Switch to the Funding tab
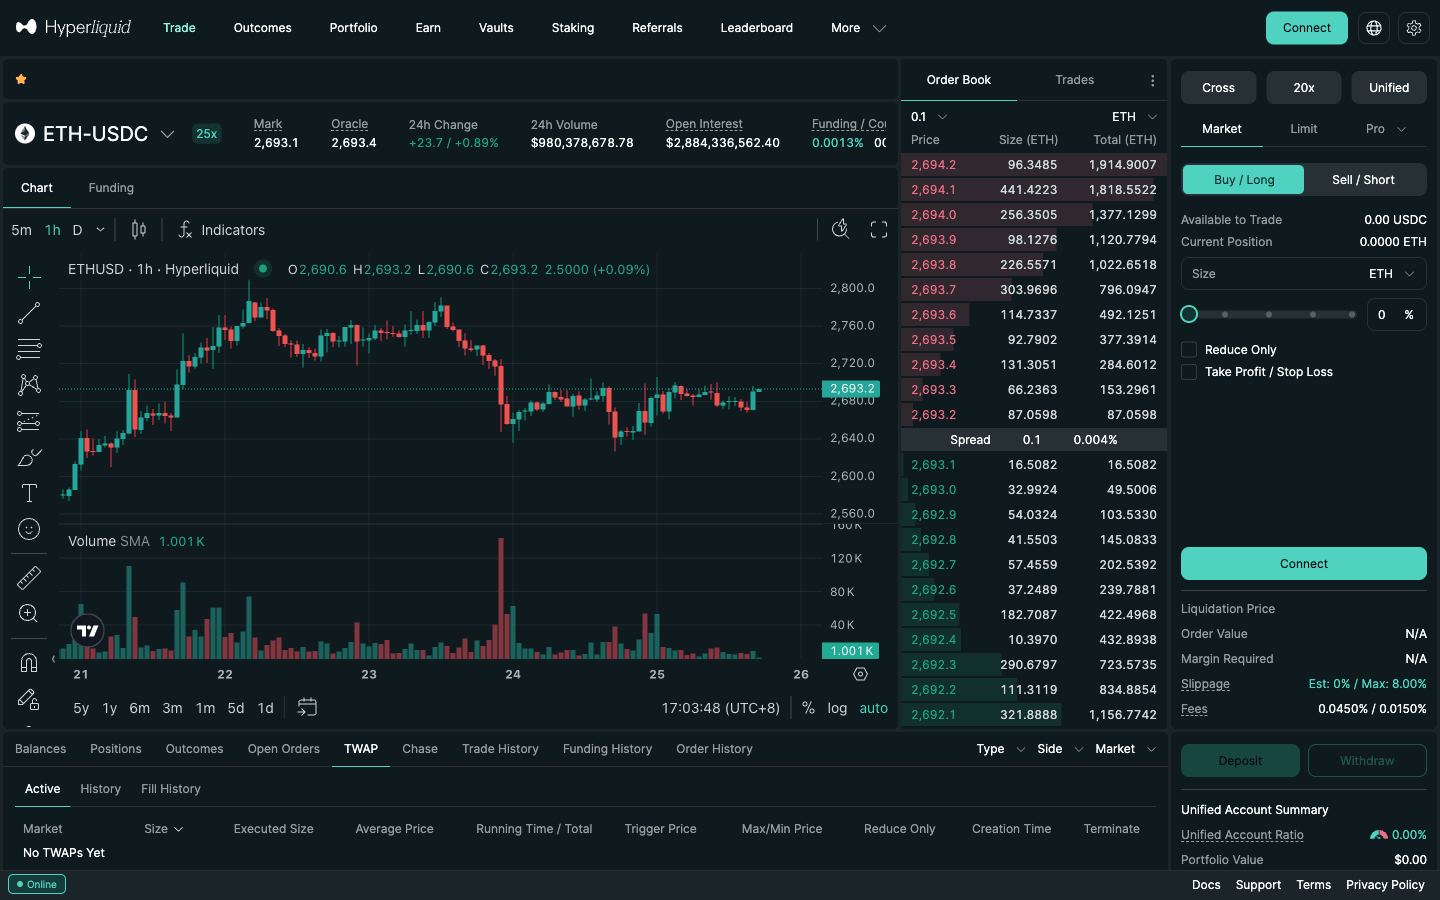1440x900 pixels. click(111, 188)
